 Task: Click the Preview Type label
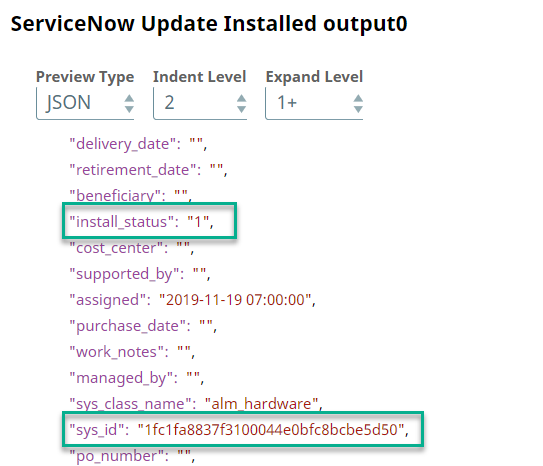click(85, 77)
